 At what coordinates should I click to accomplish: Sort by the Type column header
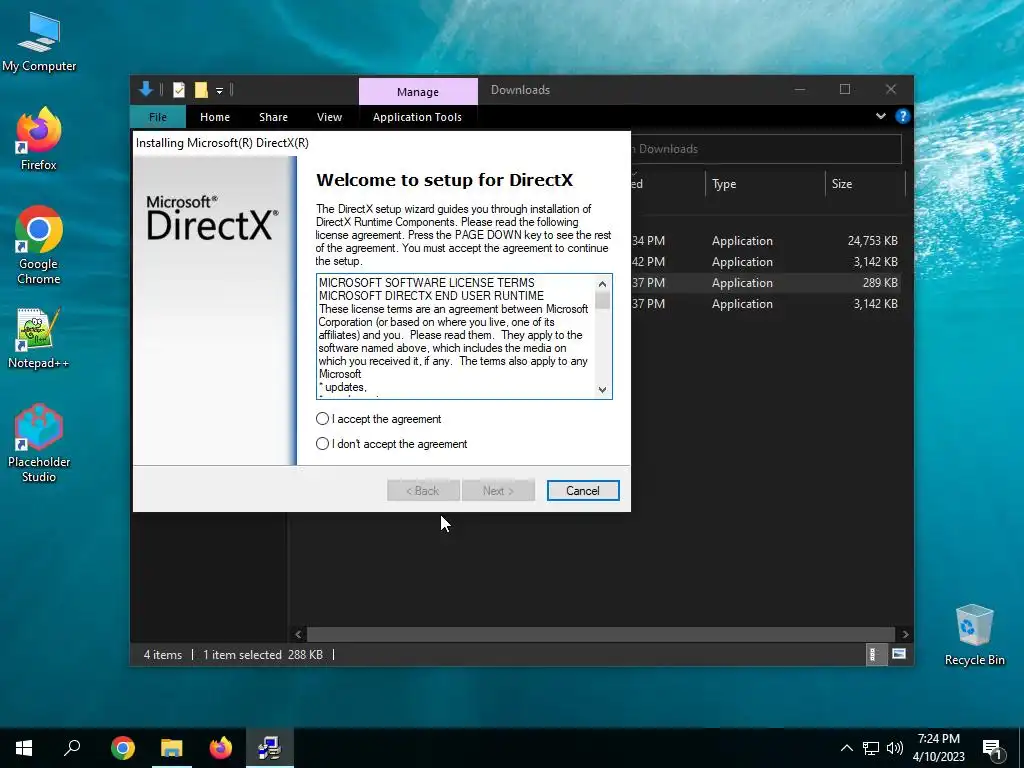pos(765,184)
